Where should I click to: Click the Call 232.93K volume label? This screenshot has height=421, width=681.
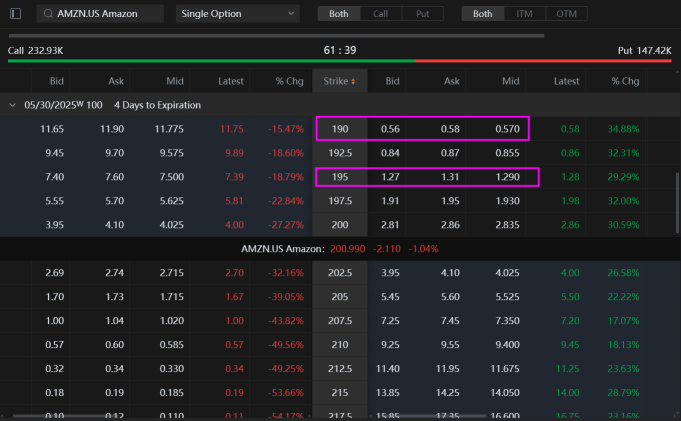[36, 51]
